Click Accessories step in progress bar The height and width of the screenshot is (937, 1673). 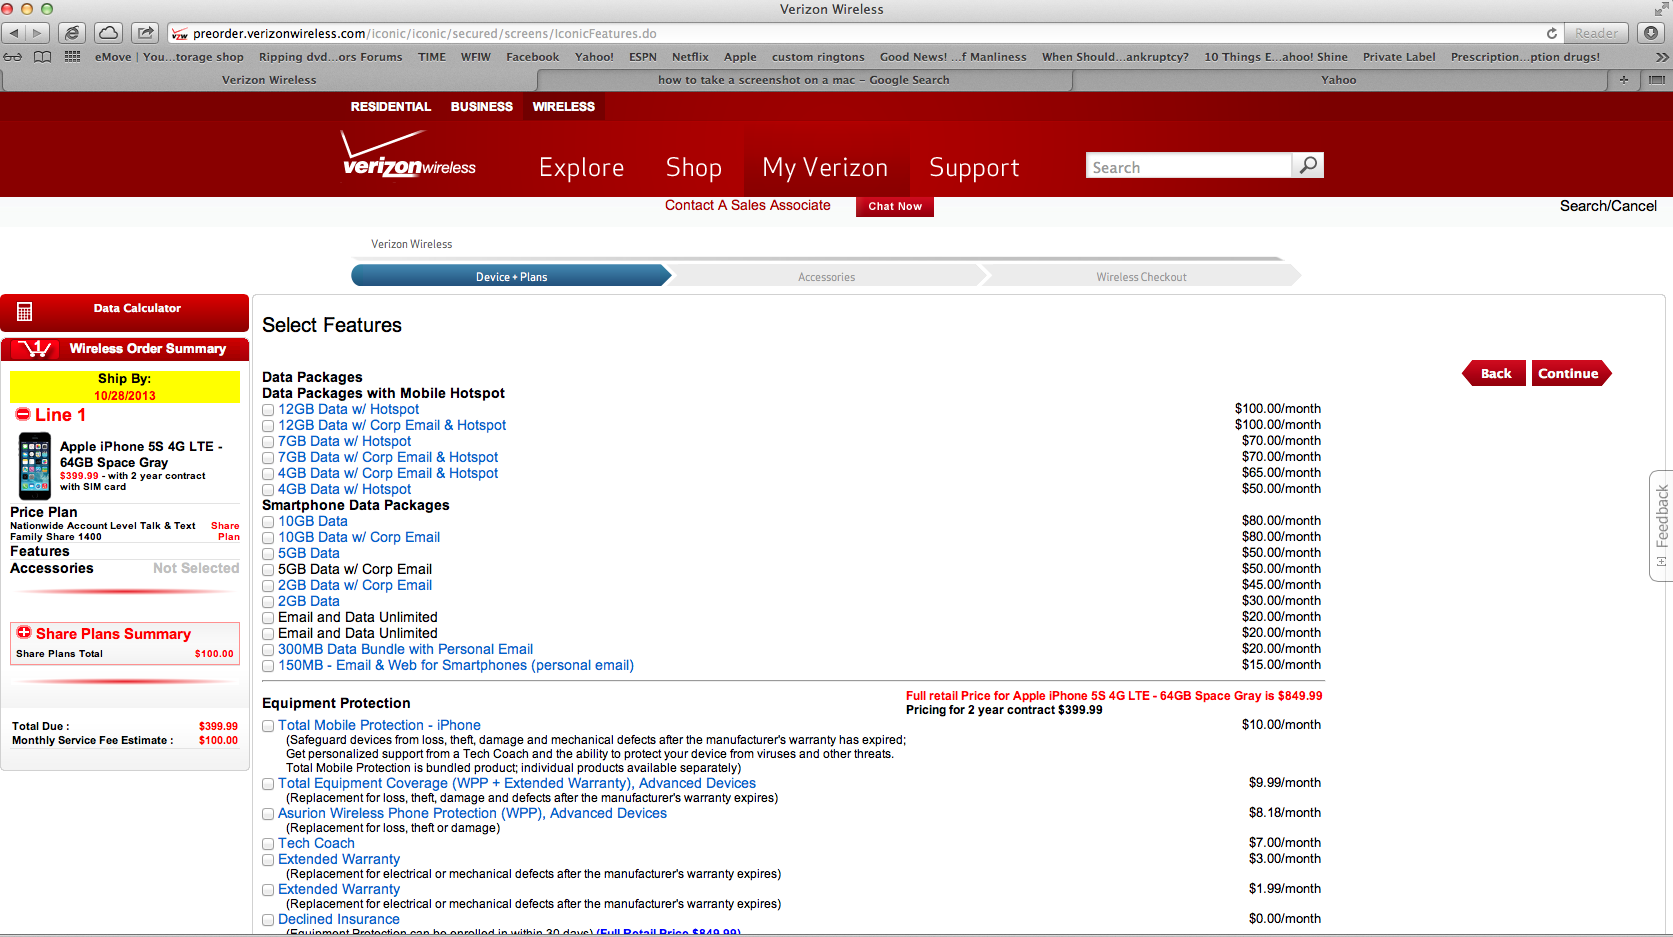coord(826,277)
